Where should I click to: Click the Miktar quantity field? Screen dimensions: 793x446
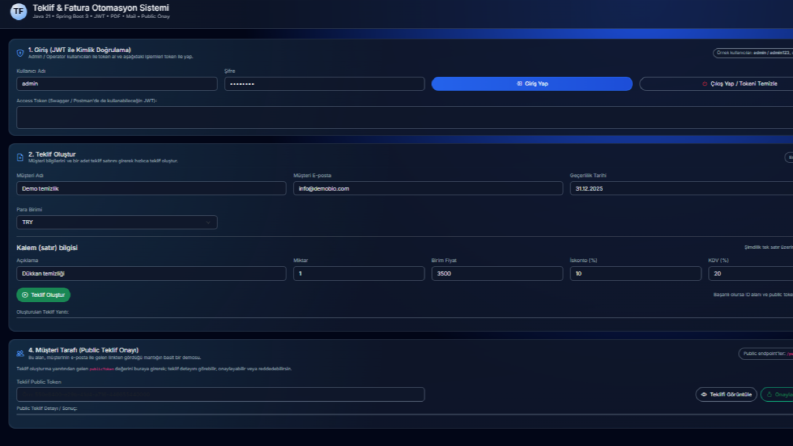[359, 274]
